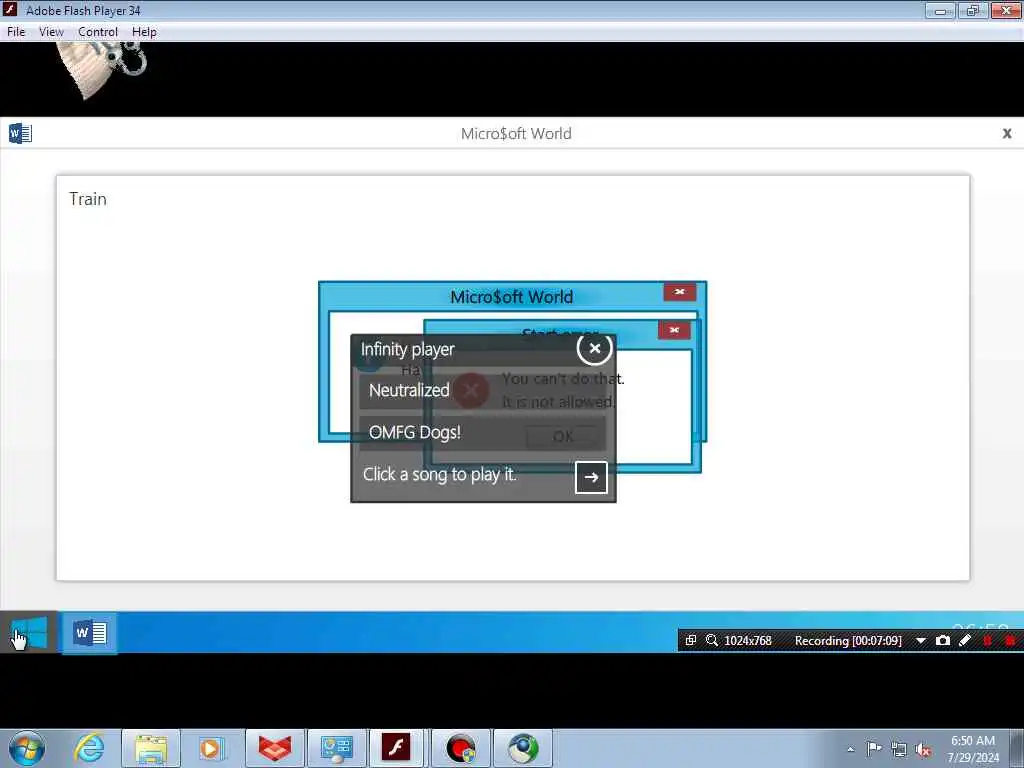This screenshot has width=1024, height=768.
Task: Expand the recorder dropdown arrow
Action: coord(921,641)
